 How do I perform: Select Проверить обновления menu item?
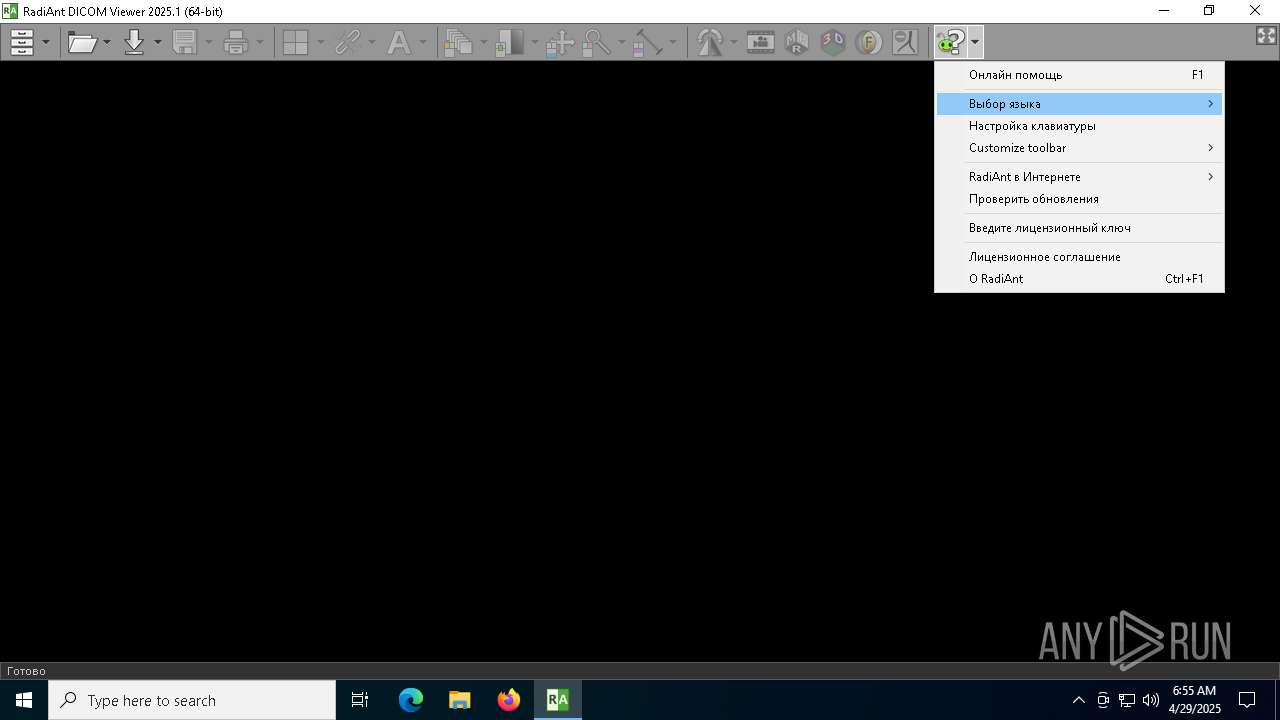click(1079, 199)
